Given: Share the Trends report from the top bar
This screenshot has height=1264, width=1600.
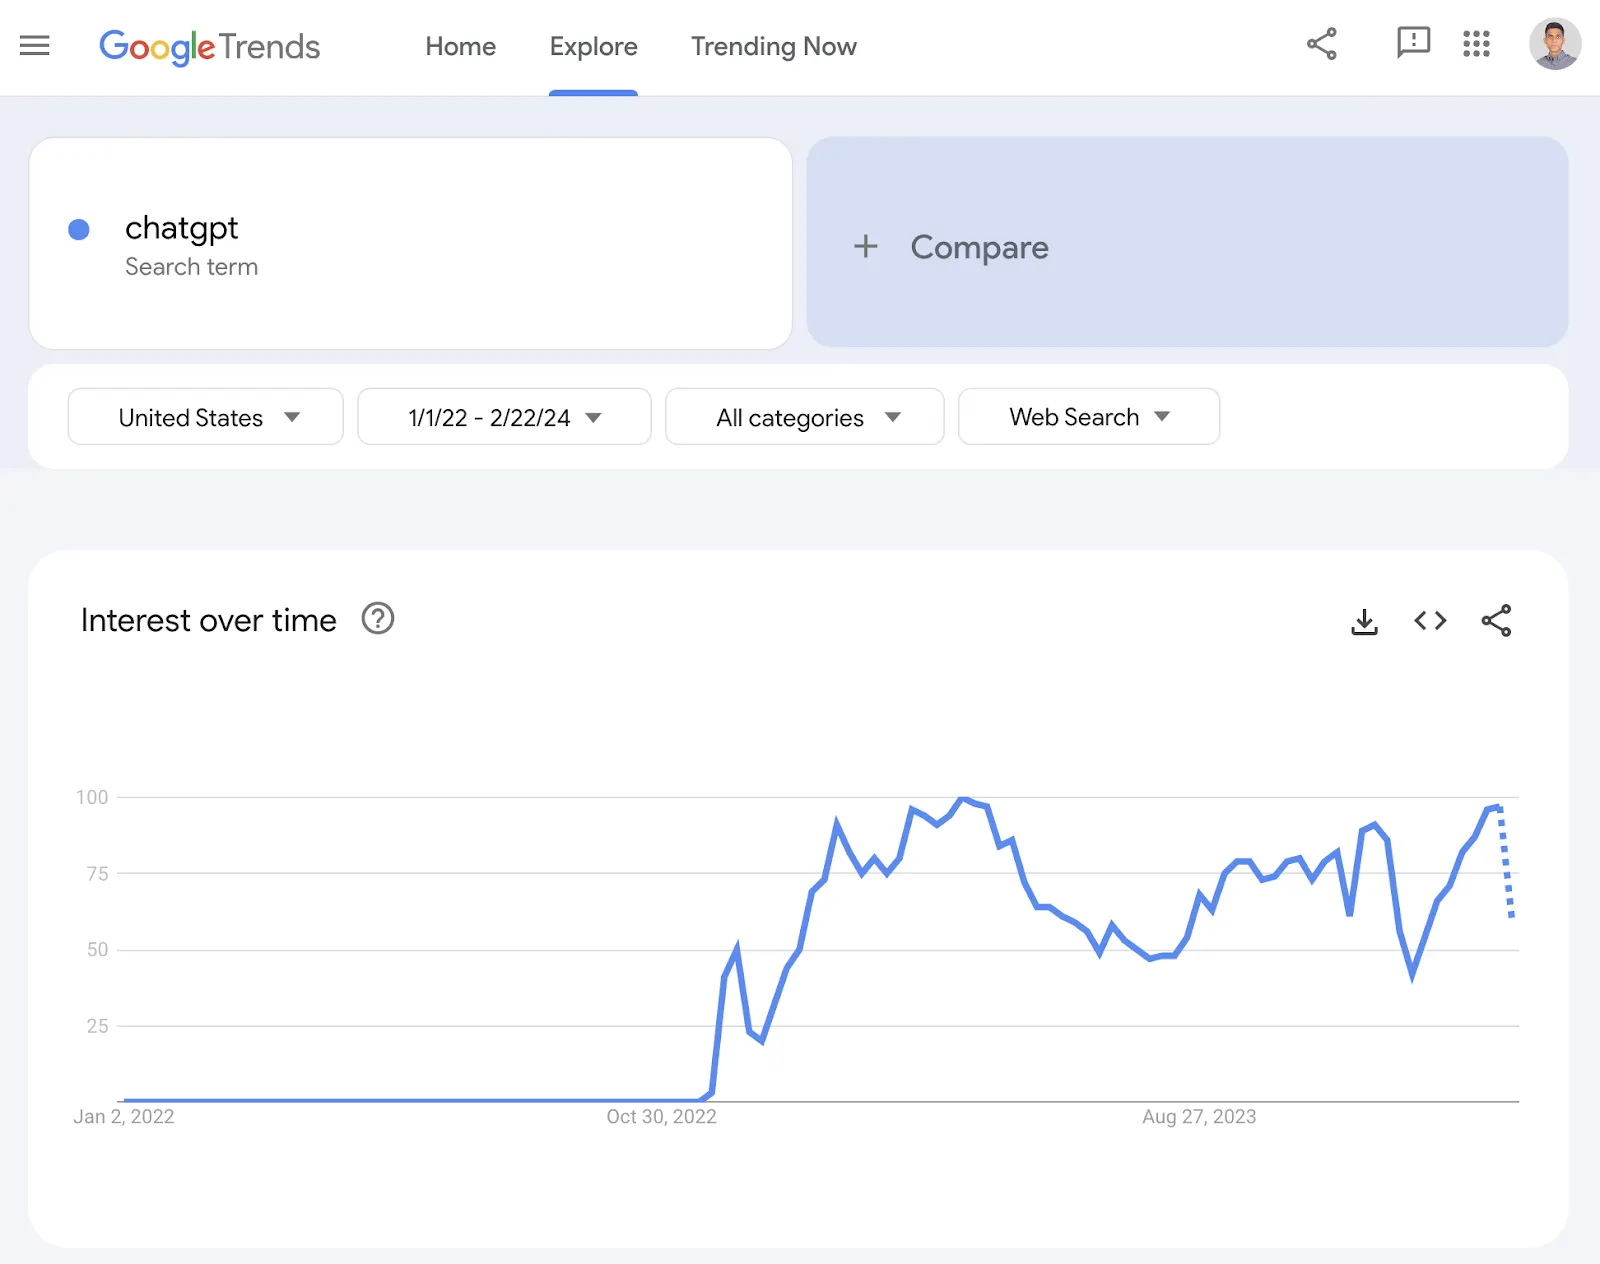Looking at the screenshot, I should point(1321,44).
